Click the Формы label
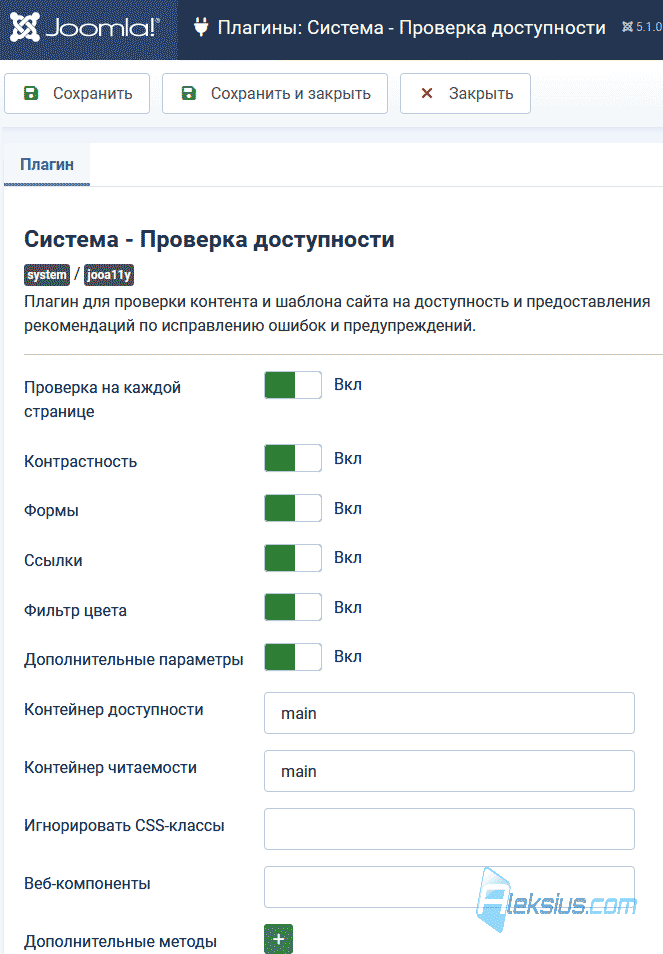This screenshot has width=663, height=954. pos(51,510)
